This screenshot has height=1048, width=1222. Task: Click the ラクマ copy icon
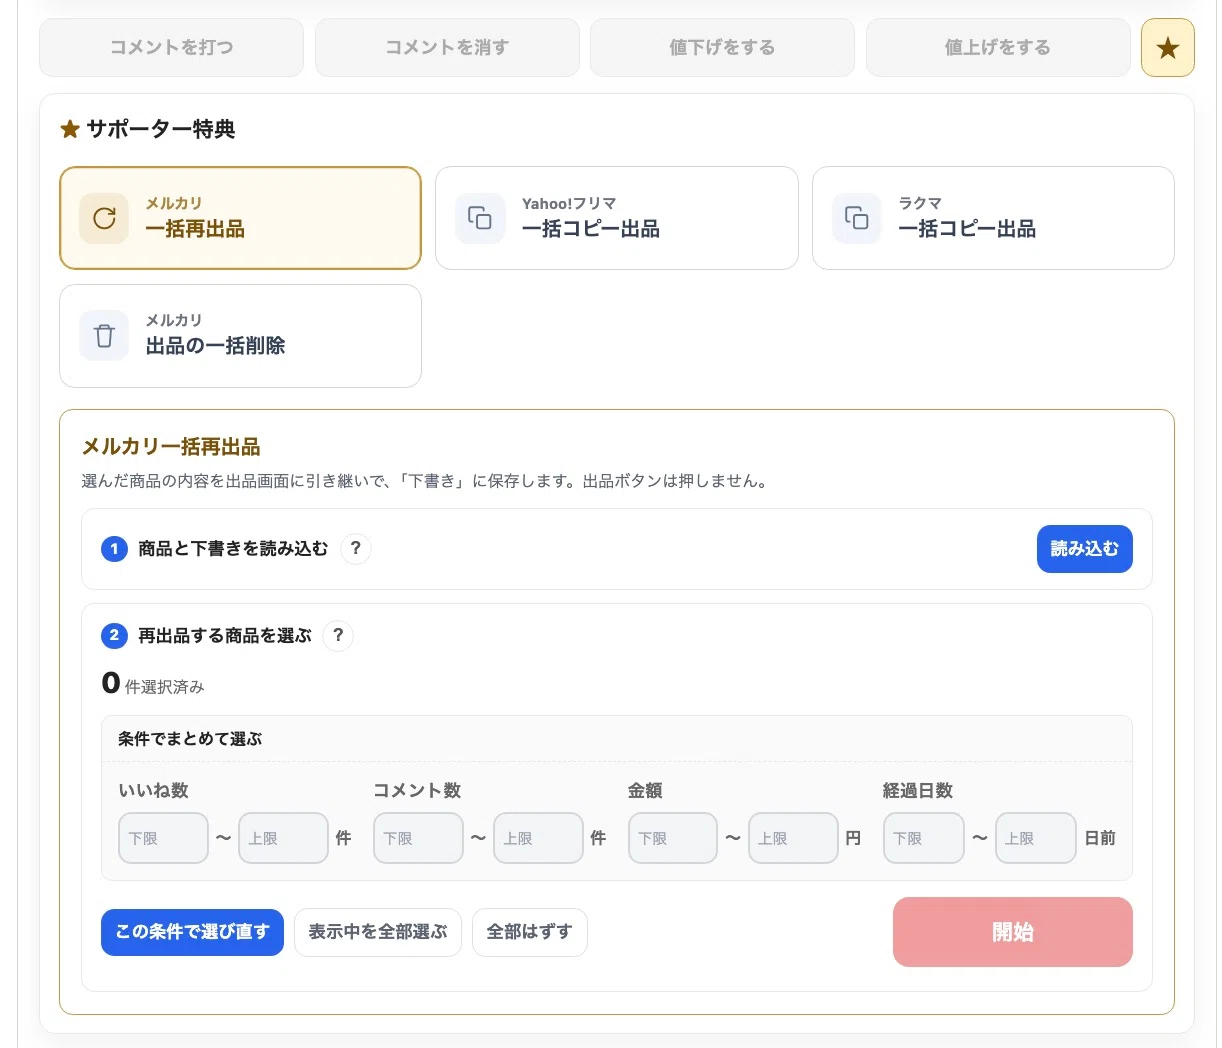857,218
